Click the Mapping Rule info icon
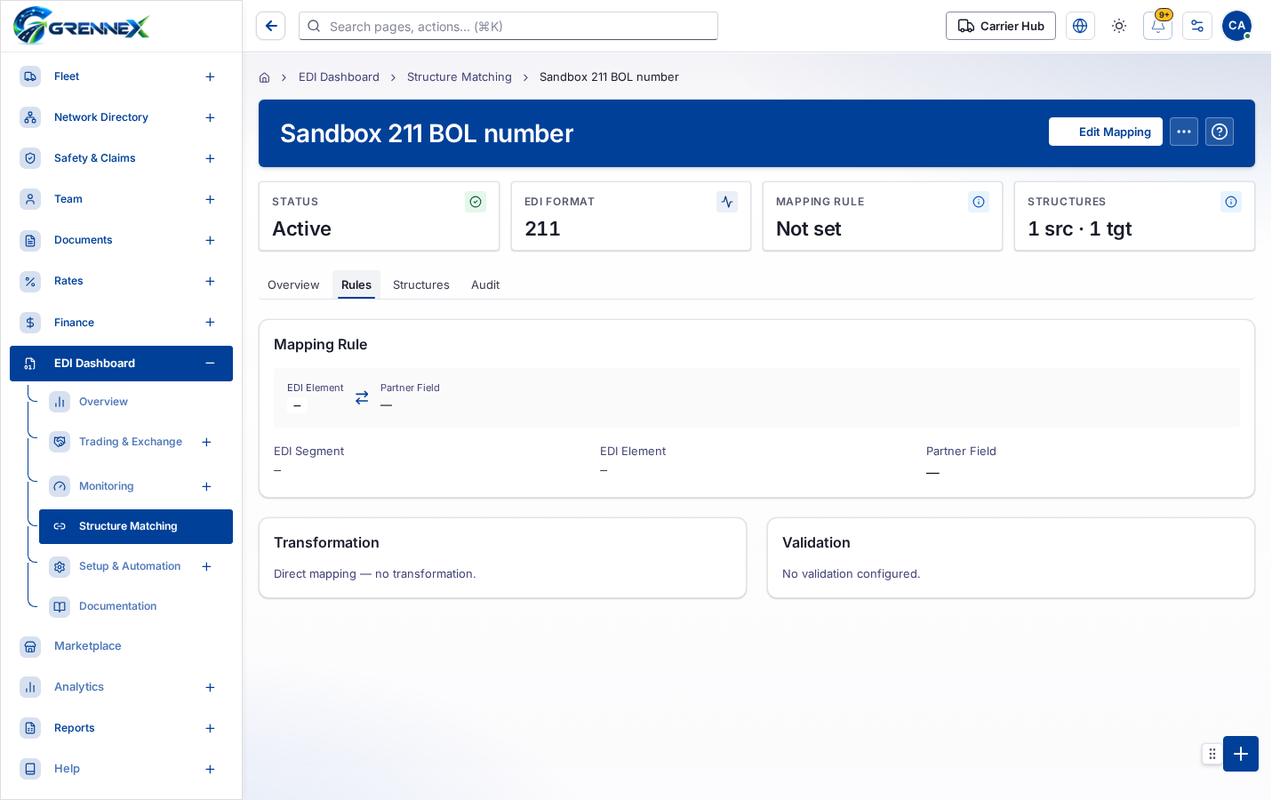Image resolution: width=1280 pixels, height=800 pixels. (979, 202)
